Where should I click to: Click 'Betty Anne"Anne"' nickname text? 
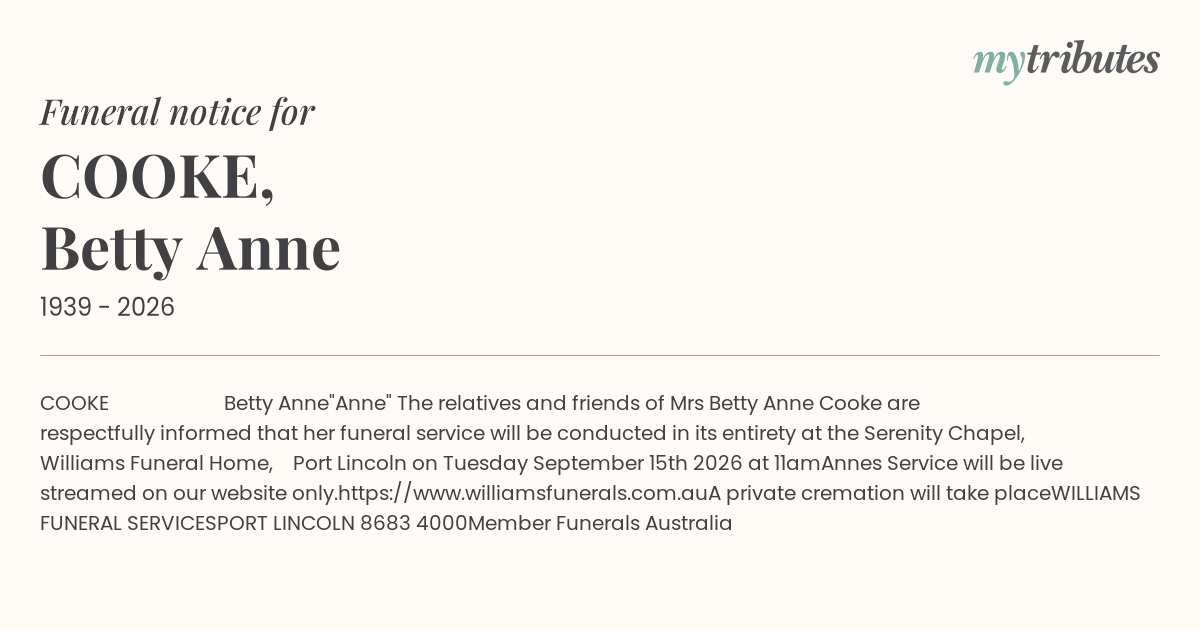click(x=307, y=404)
